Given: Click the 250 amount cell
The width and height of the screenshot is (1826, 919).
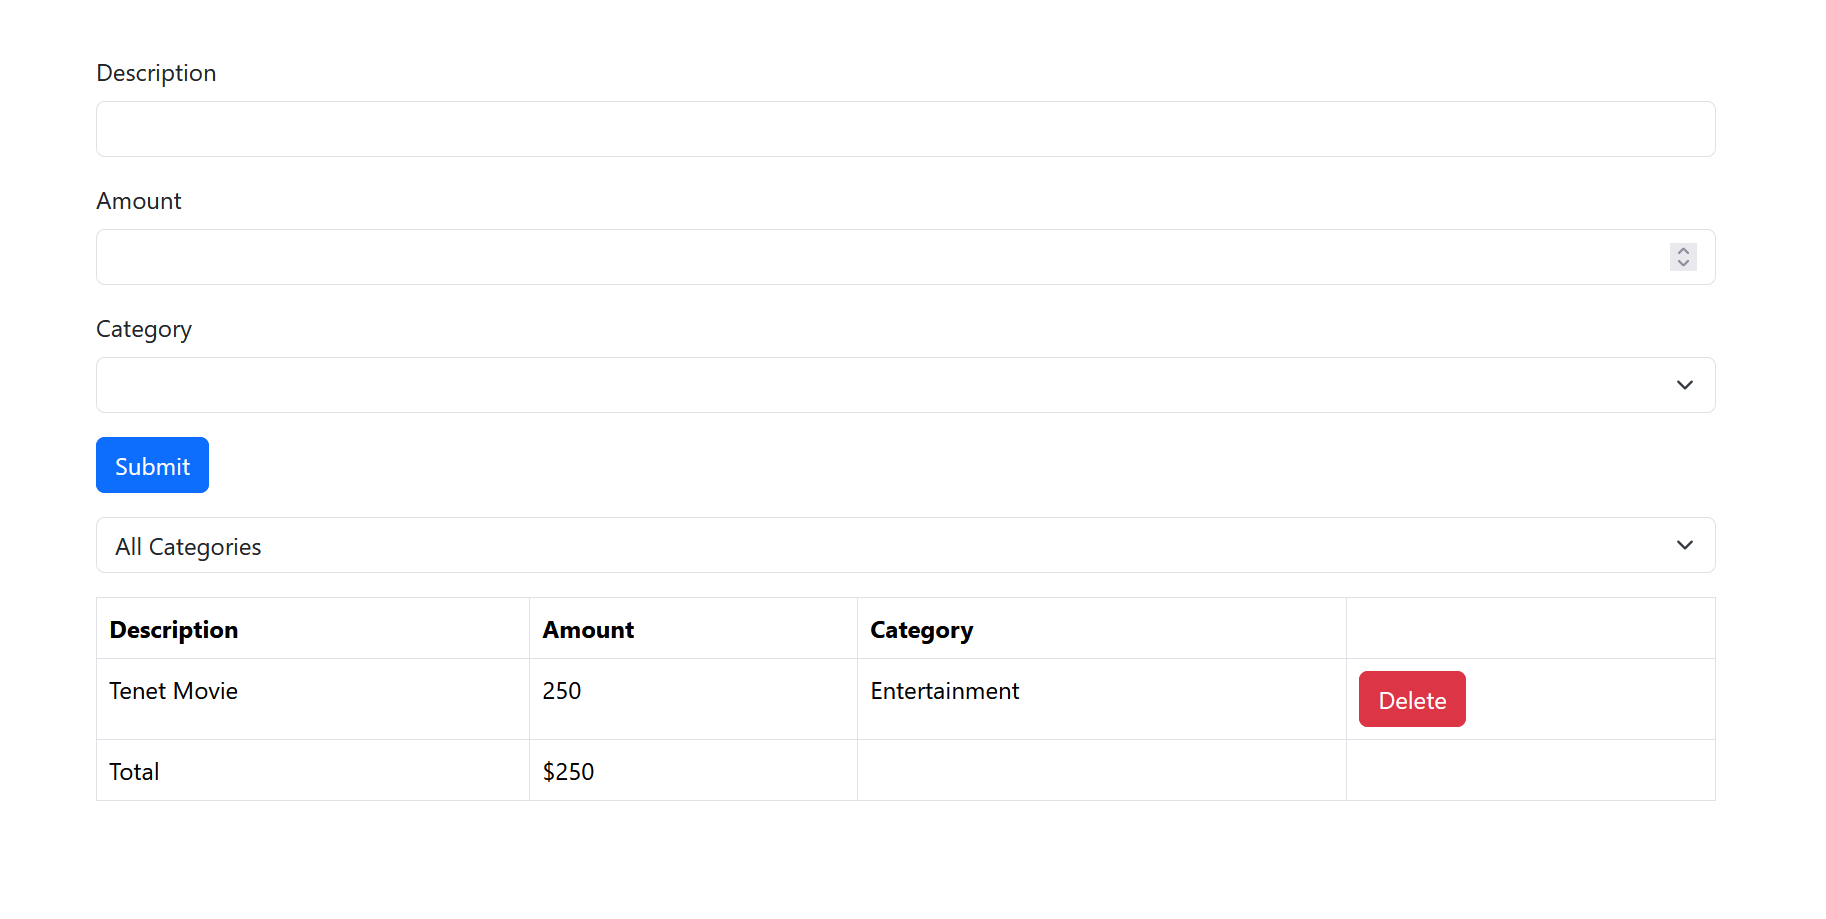Looking at the screenshot, I should click(x=561, y=690).
